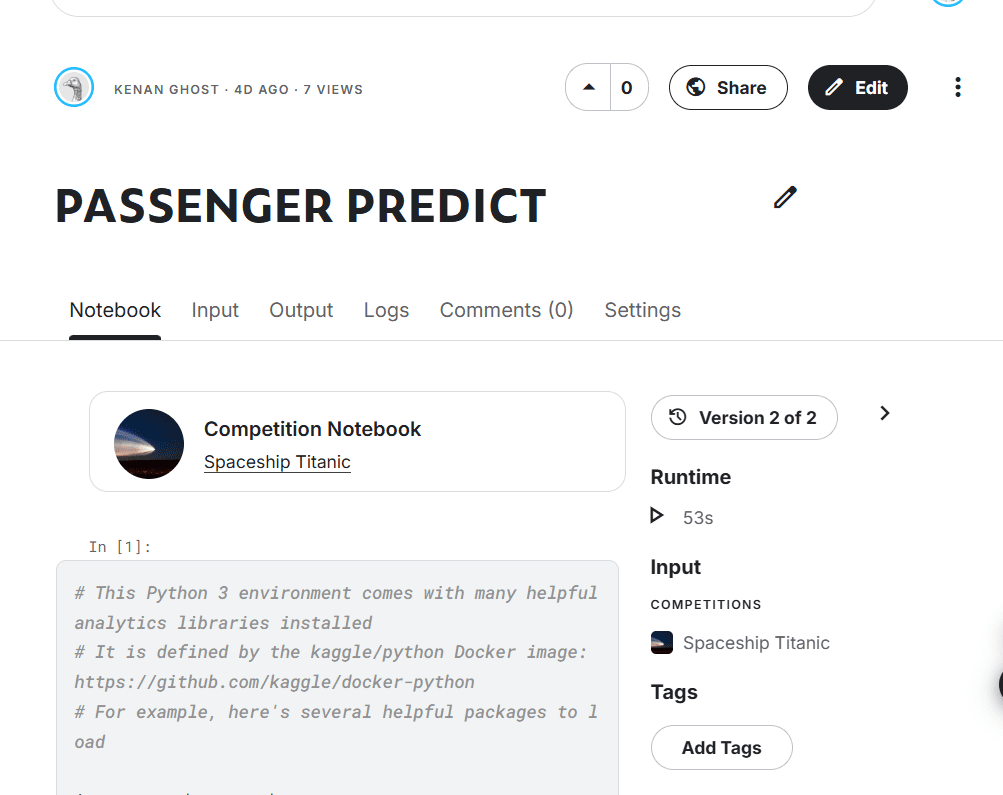Click the upvote arrow button
The width and height of the screenshot is (1003, 795).
click(589, 88)
